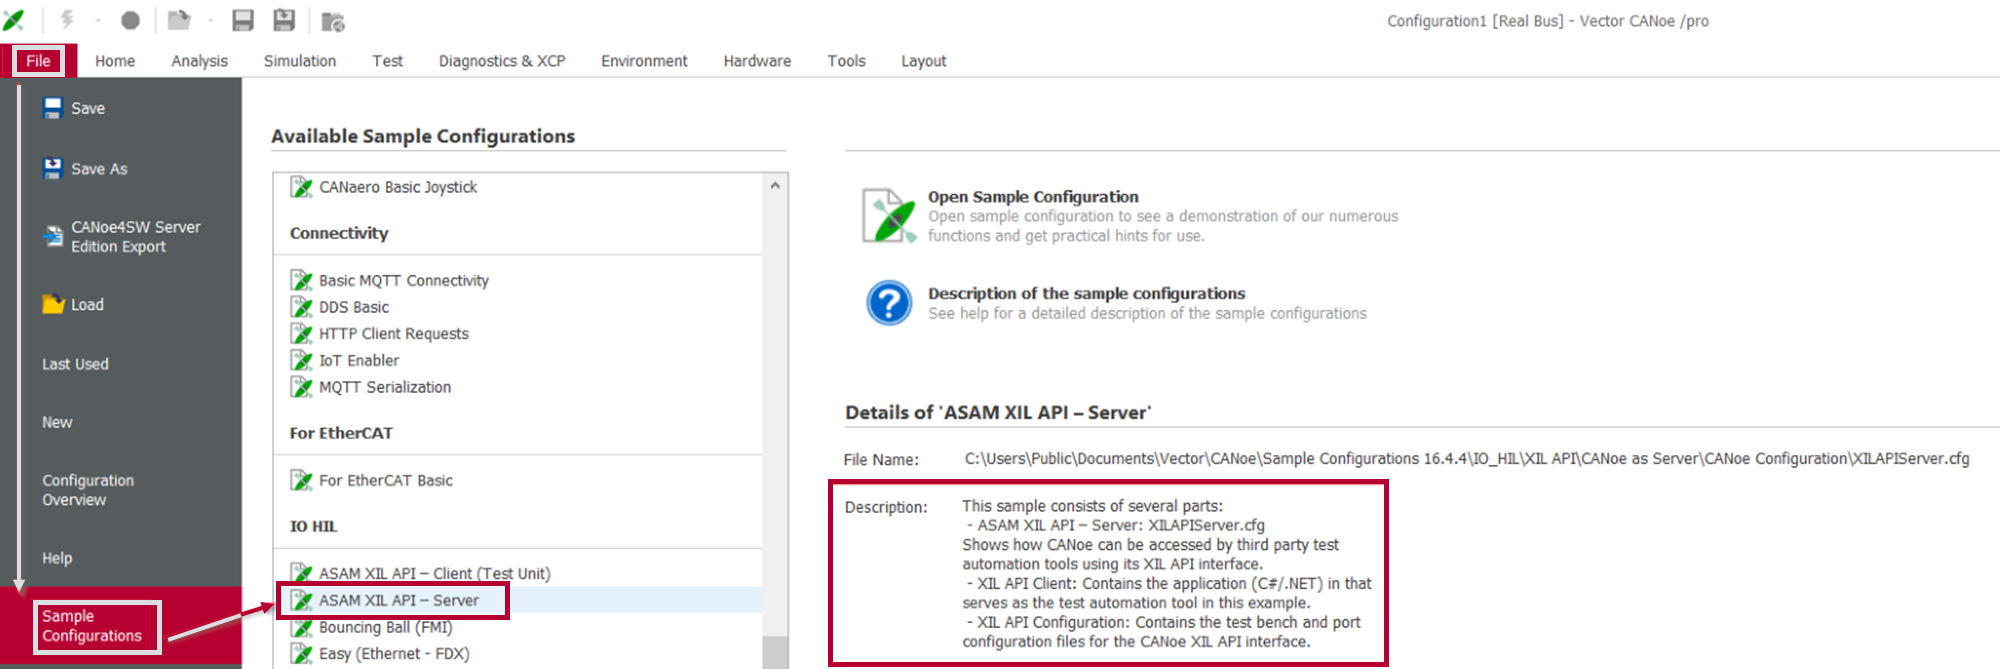The height and width of the screenshot is (669, 2000).
Task: Select Easy (Ethernet - FDX) sample
Action: coord(394,654)
